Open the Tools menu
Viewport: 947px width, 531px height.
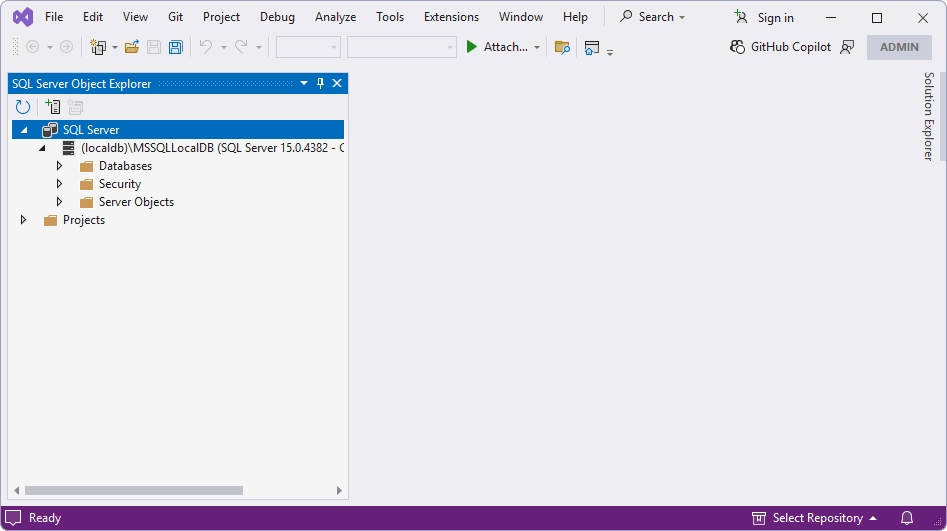point(390,17)
